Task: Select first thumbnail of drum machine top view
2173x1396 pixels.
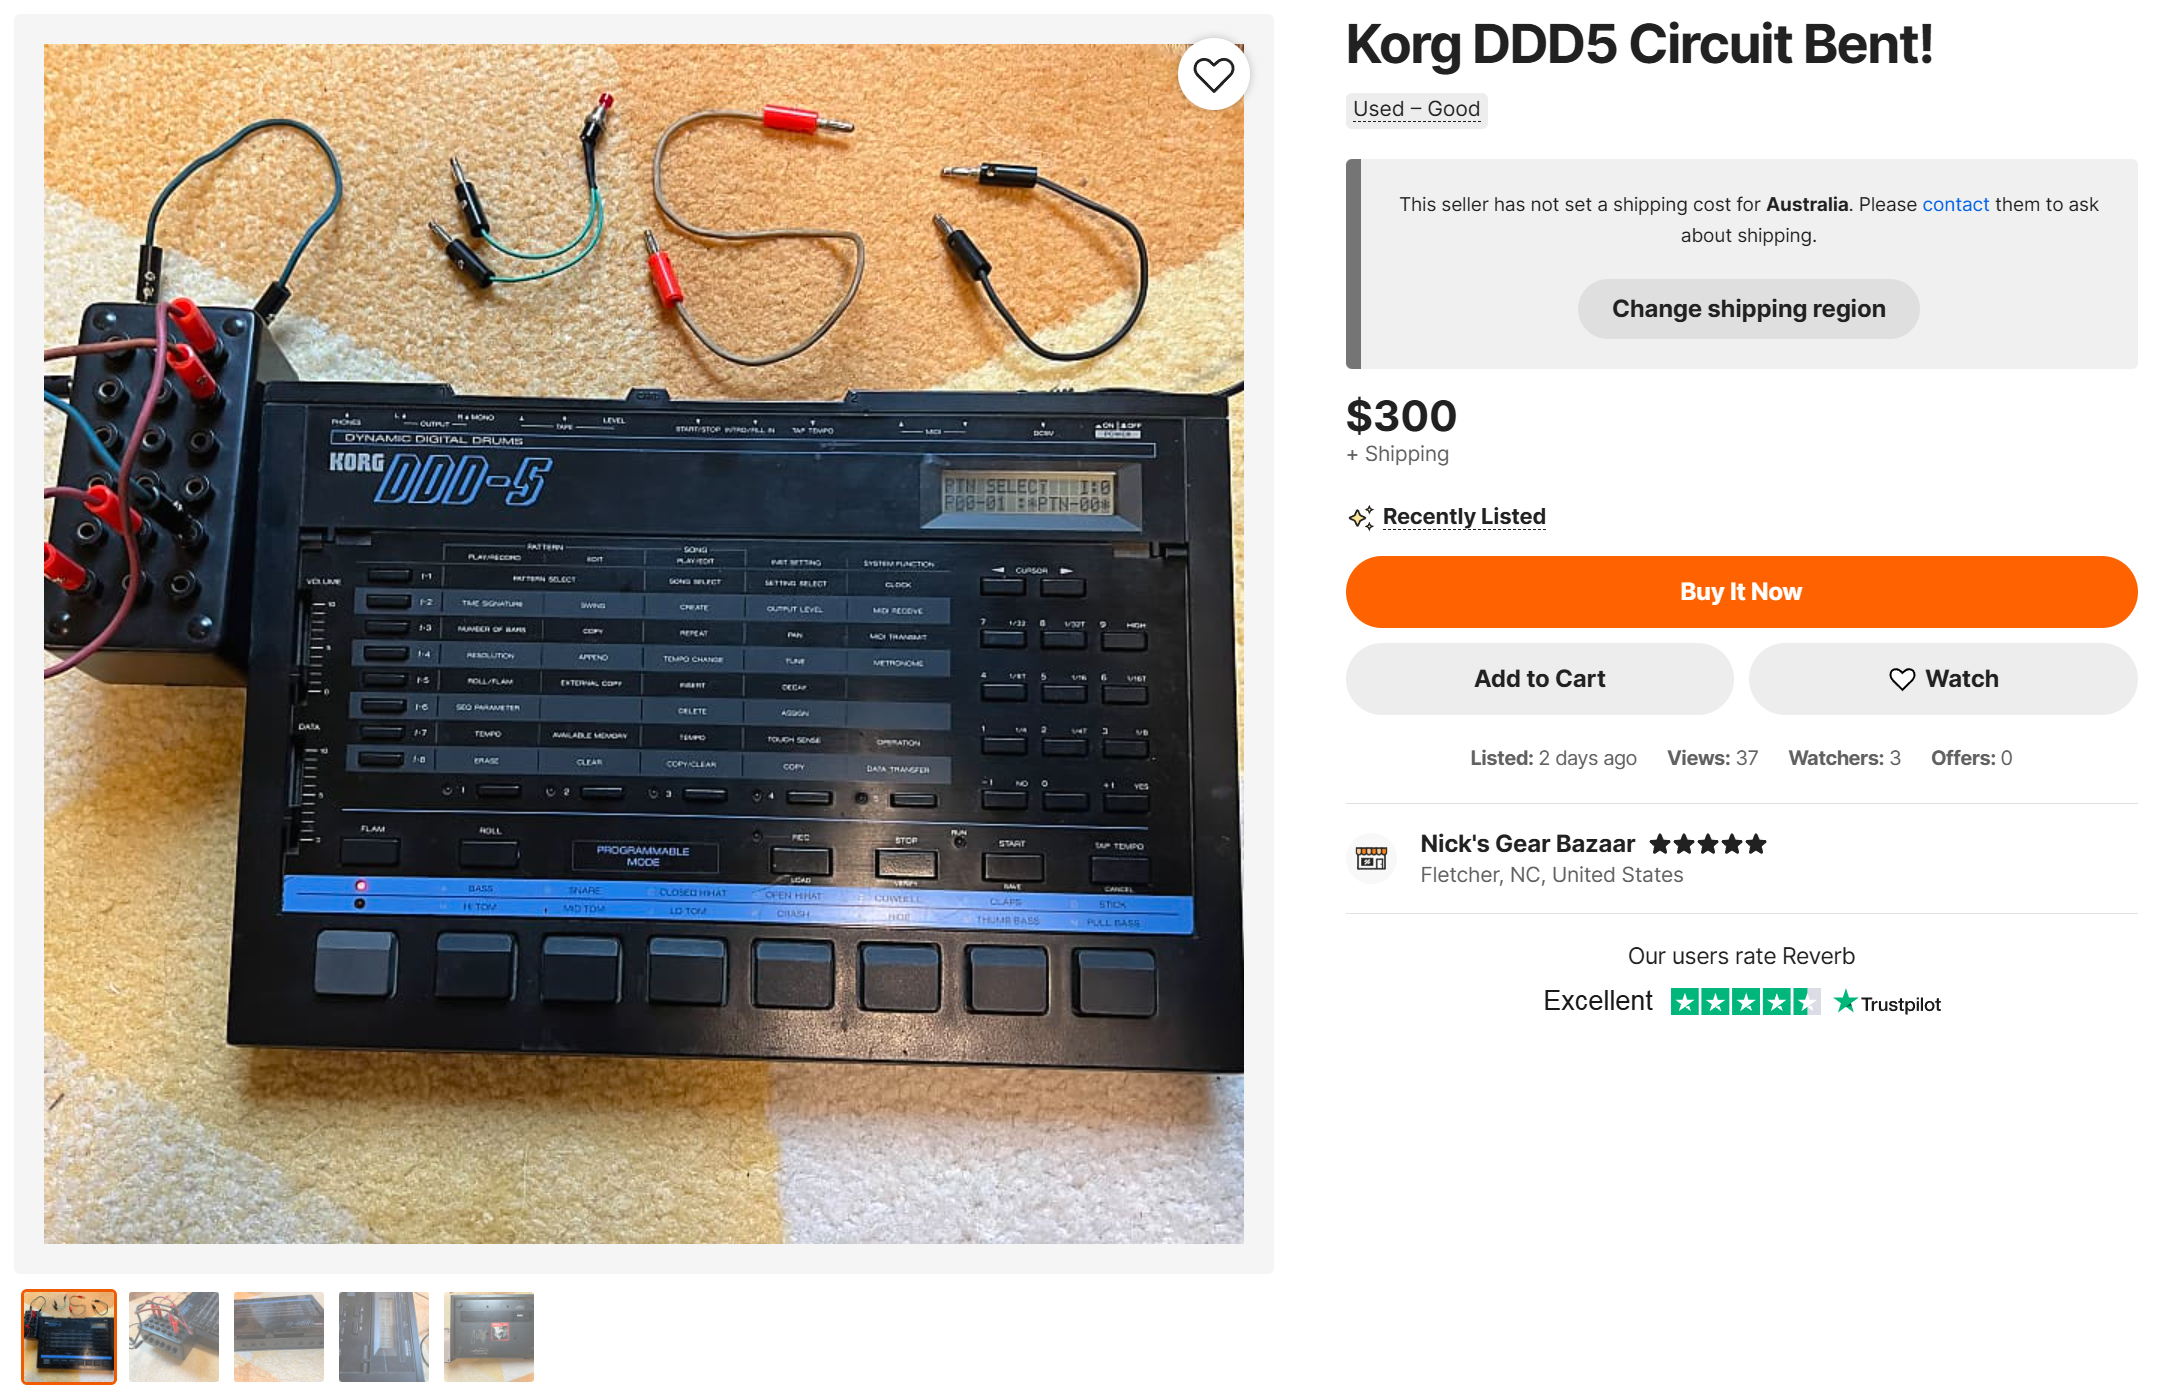Action: click(69, 1337)
